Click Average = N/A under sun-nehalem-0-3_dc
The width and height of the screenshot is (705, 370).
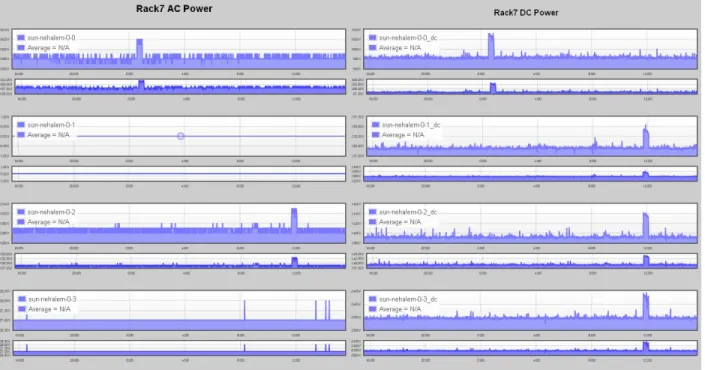pos(400,309)
